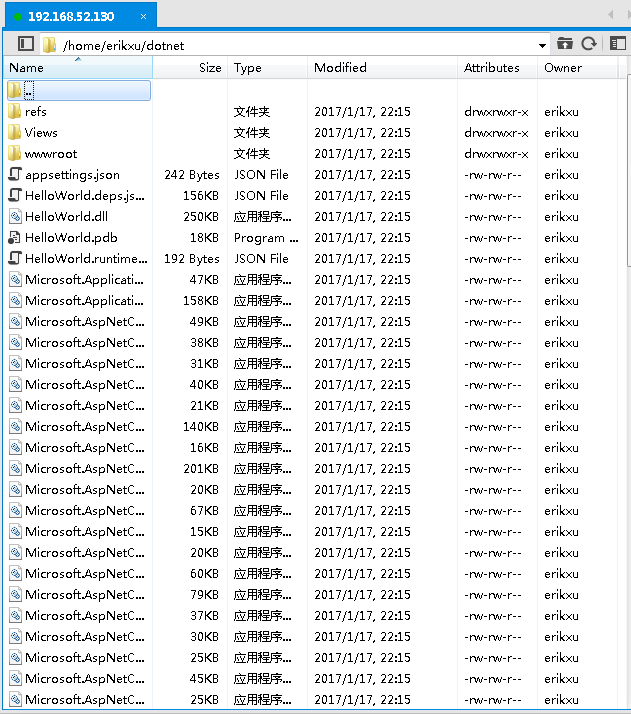Click the appsettings.json file icon
631x714 pixels.
coord(15,175)
